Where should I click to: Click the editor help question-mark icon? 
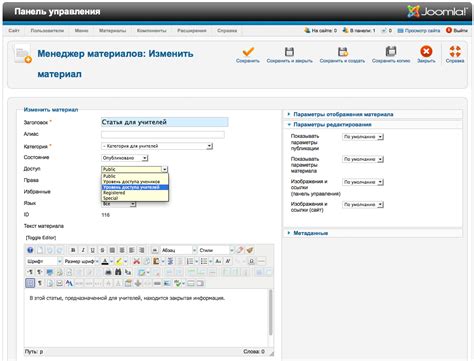pos(30,250)
